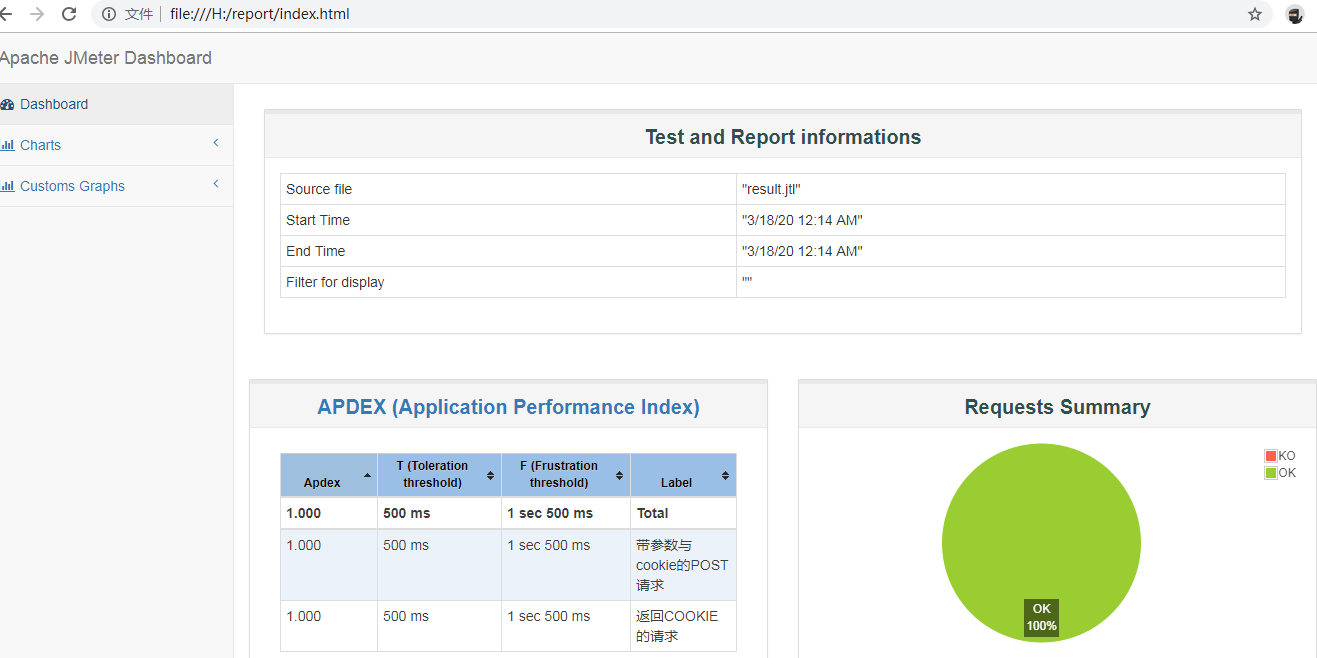Click 500 ms in 返回COOKIE row

coord(439,626)
